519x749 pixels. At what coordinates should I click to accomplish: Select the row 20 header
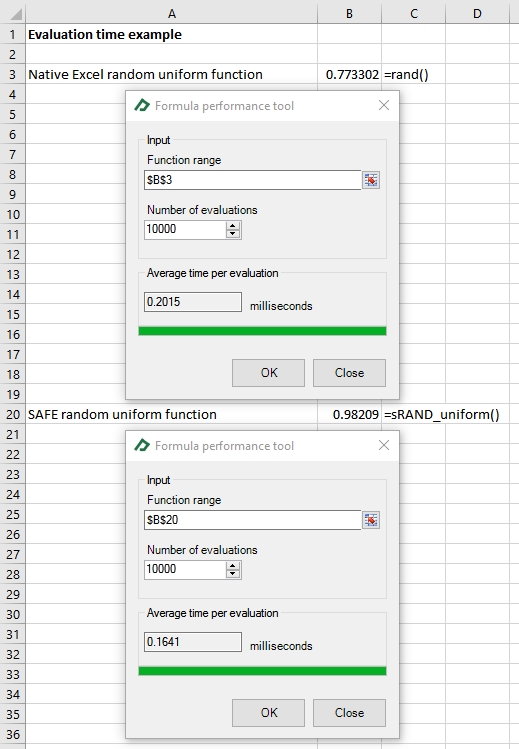13,414
